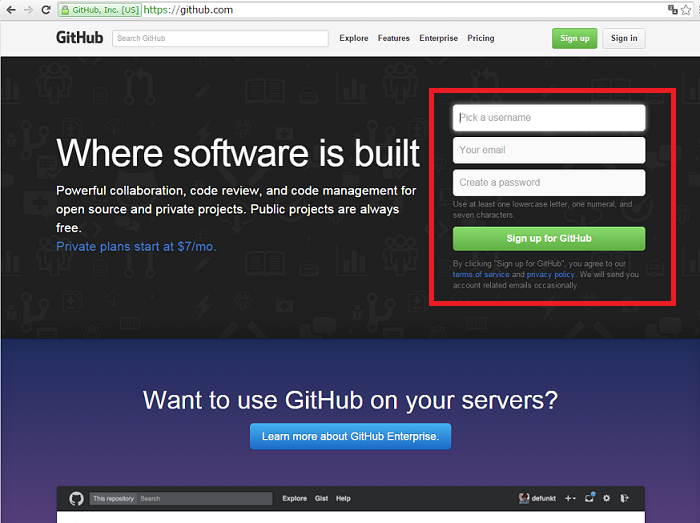Click the Create a password field
700x523 pixels.
[549, 183]
